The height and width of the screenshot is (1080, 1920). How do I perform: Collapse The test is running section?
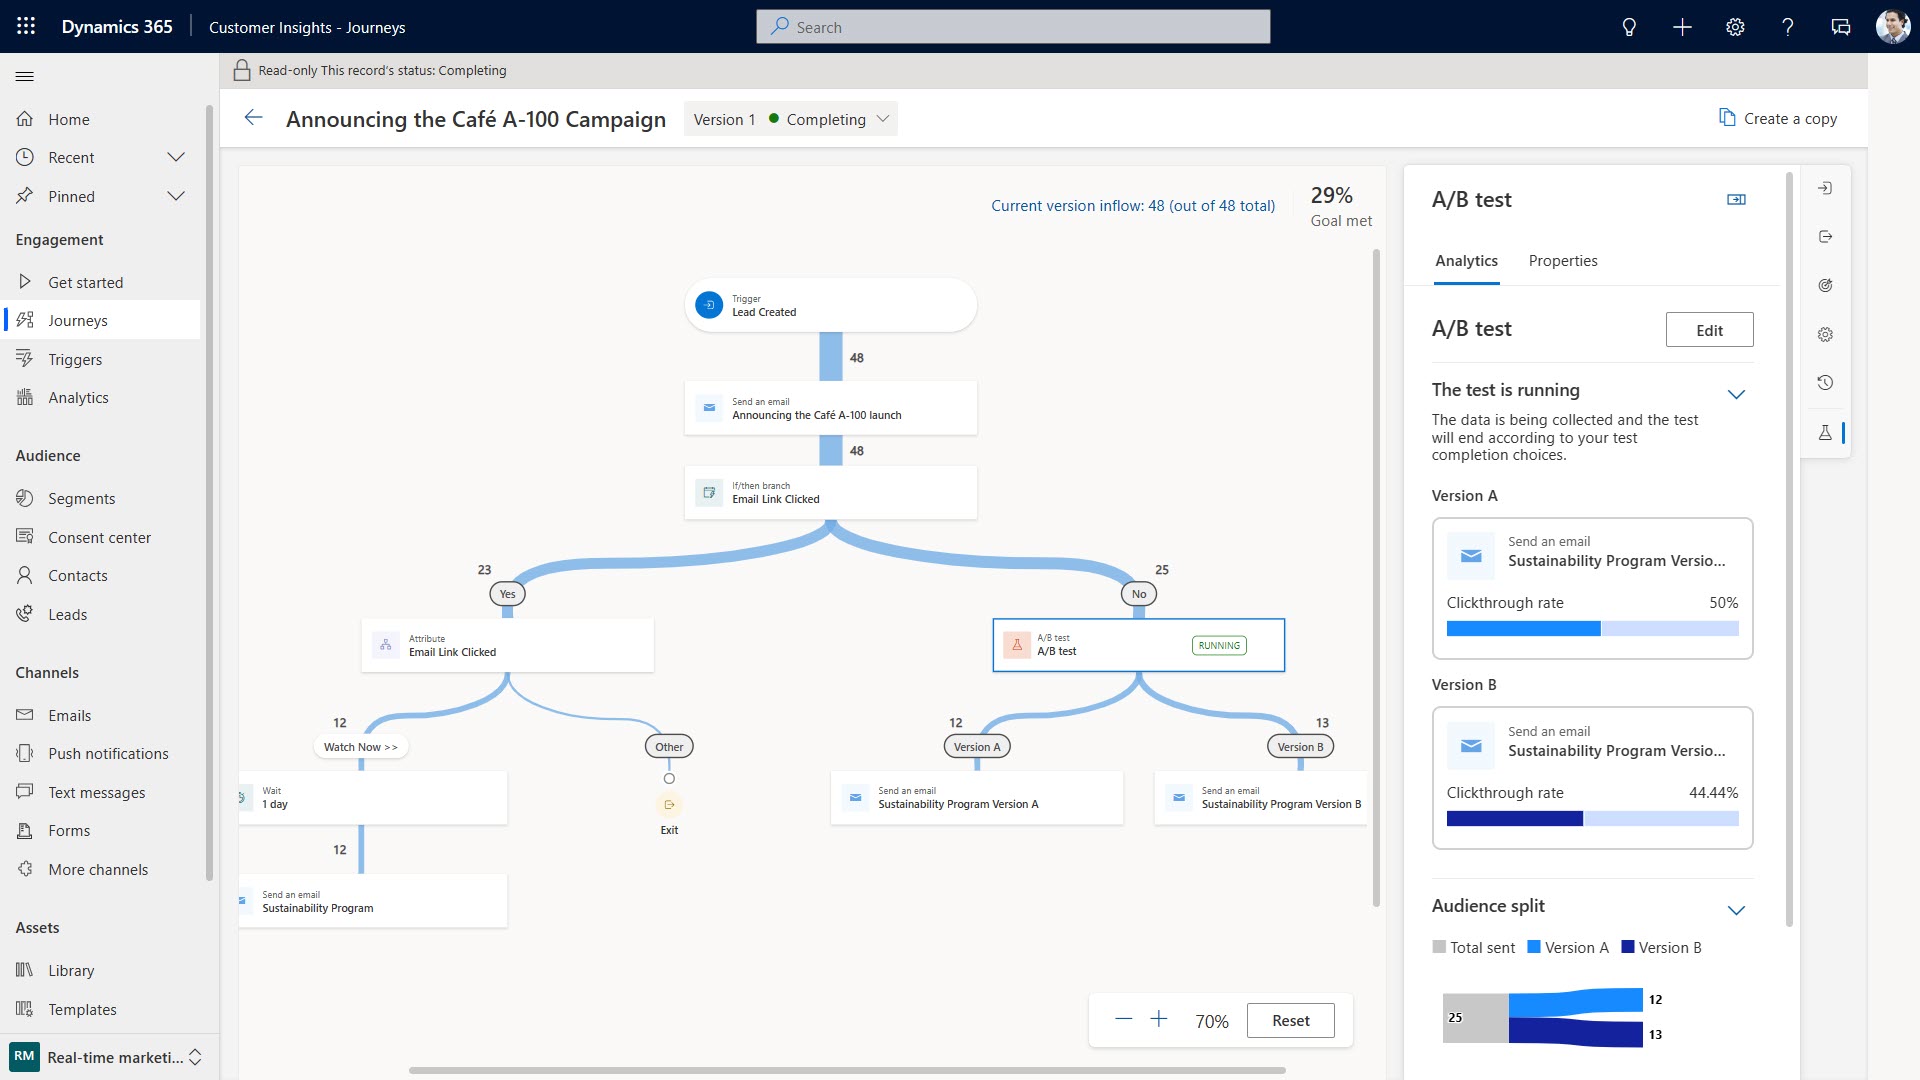(x=1738, y=393)
